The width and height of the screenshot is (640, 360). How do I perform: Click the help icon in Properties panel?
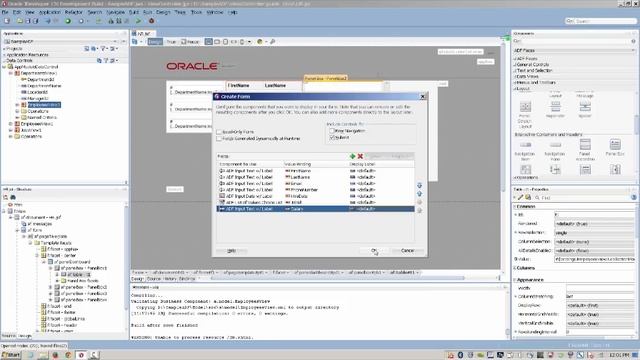(633, 198)
